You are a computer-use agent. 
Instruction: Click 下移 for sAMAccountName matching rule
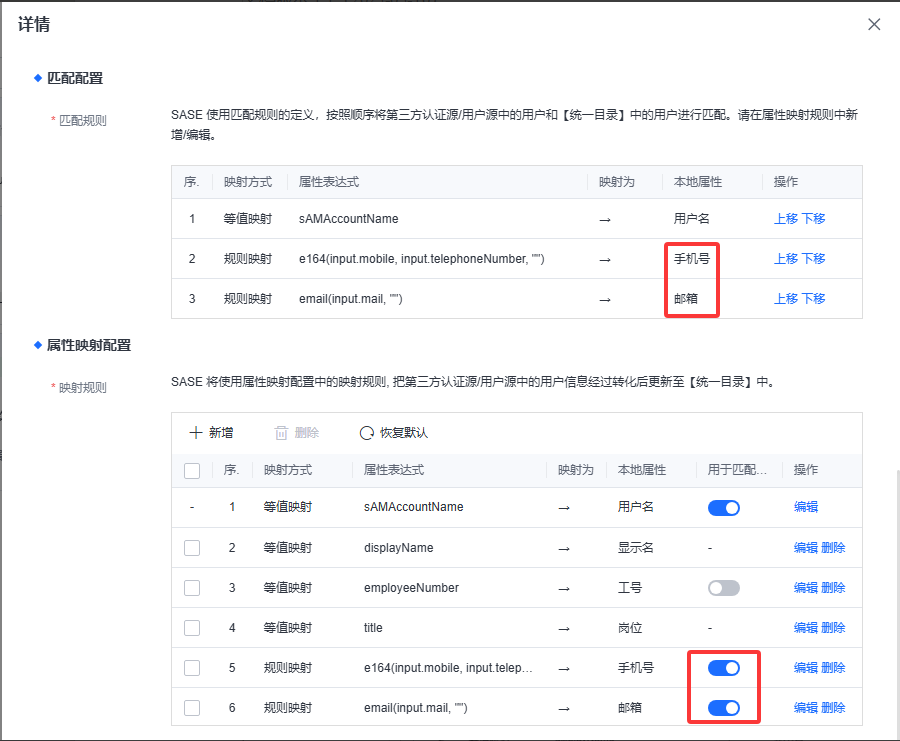pyautogui.click(x=813, y=218)
